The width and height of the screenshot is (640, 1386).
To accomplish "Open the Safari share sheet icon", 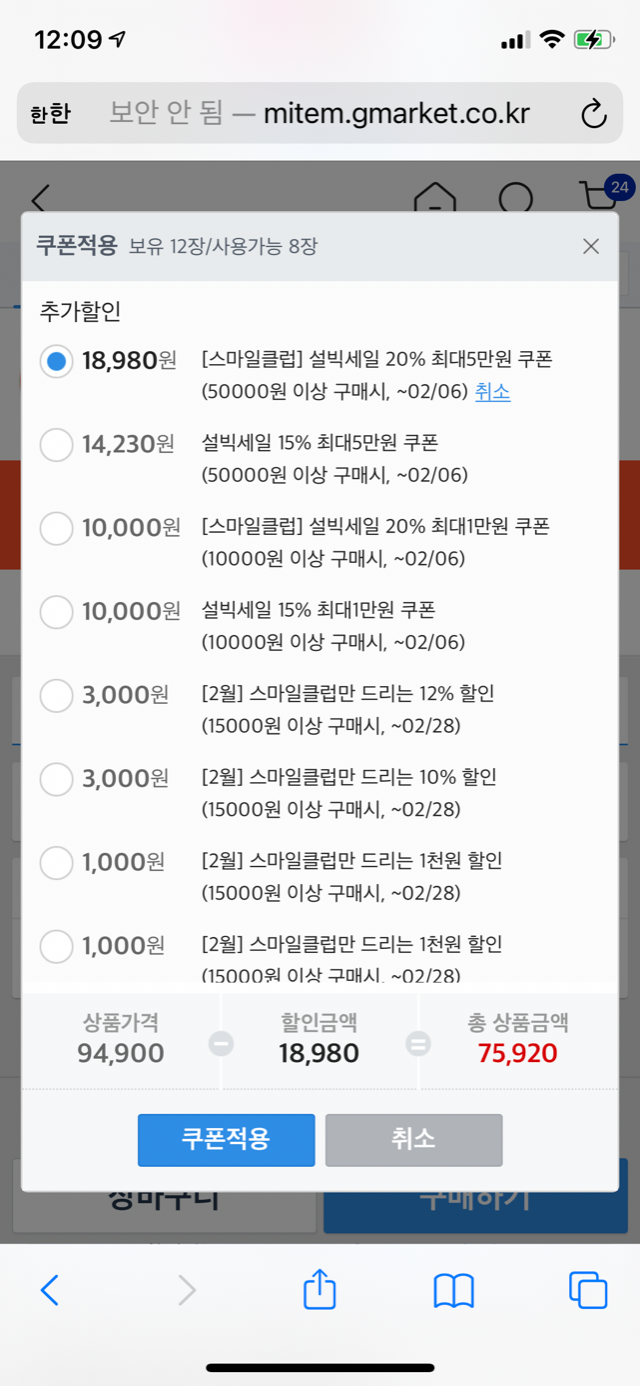I will click(x=319, y=1290).
